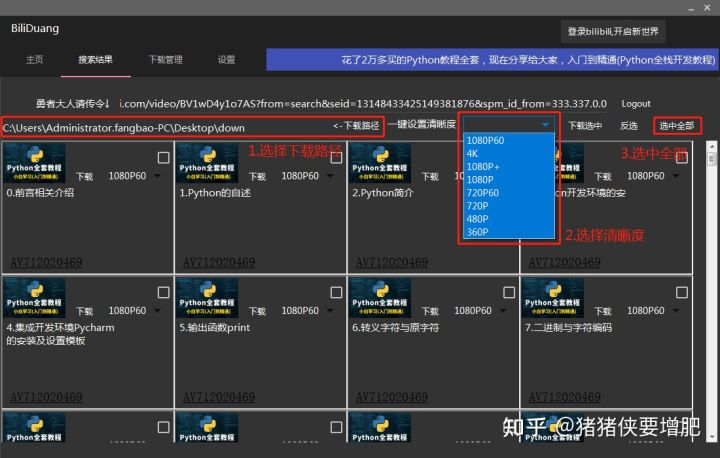Expand the 1080P60 dropdown on 0.前言相关介绍 card
The height and width of the screenshot is (458, 720).
pos(158,176)
